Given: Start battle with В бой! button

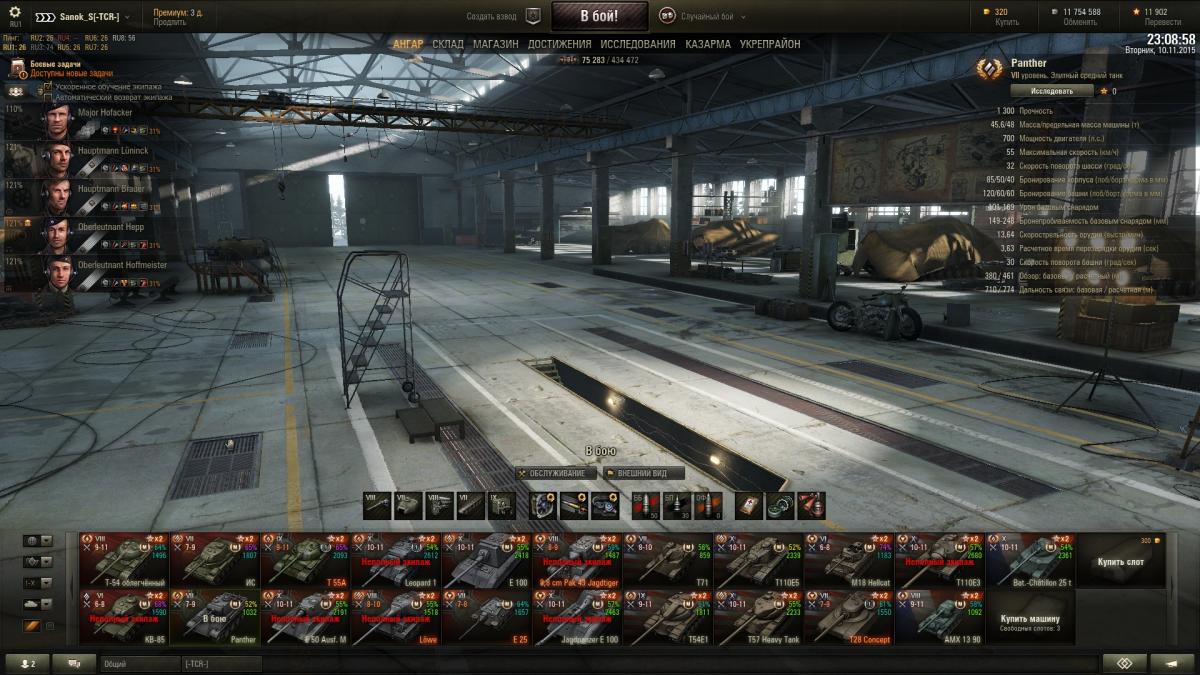Looking at the screenshot, I should coord(599,16).
